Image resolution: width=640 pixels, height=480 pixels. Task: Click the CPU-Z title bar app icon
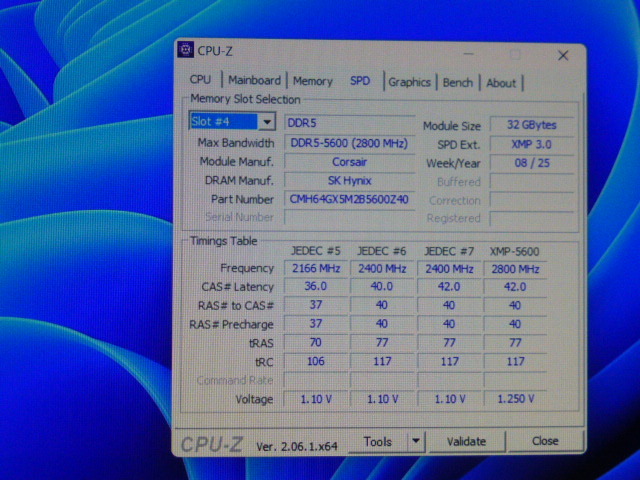point(186,50)
